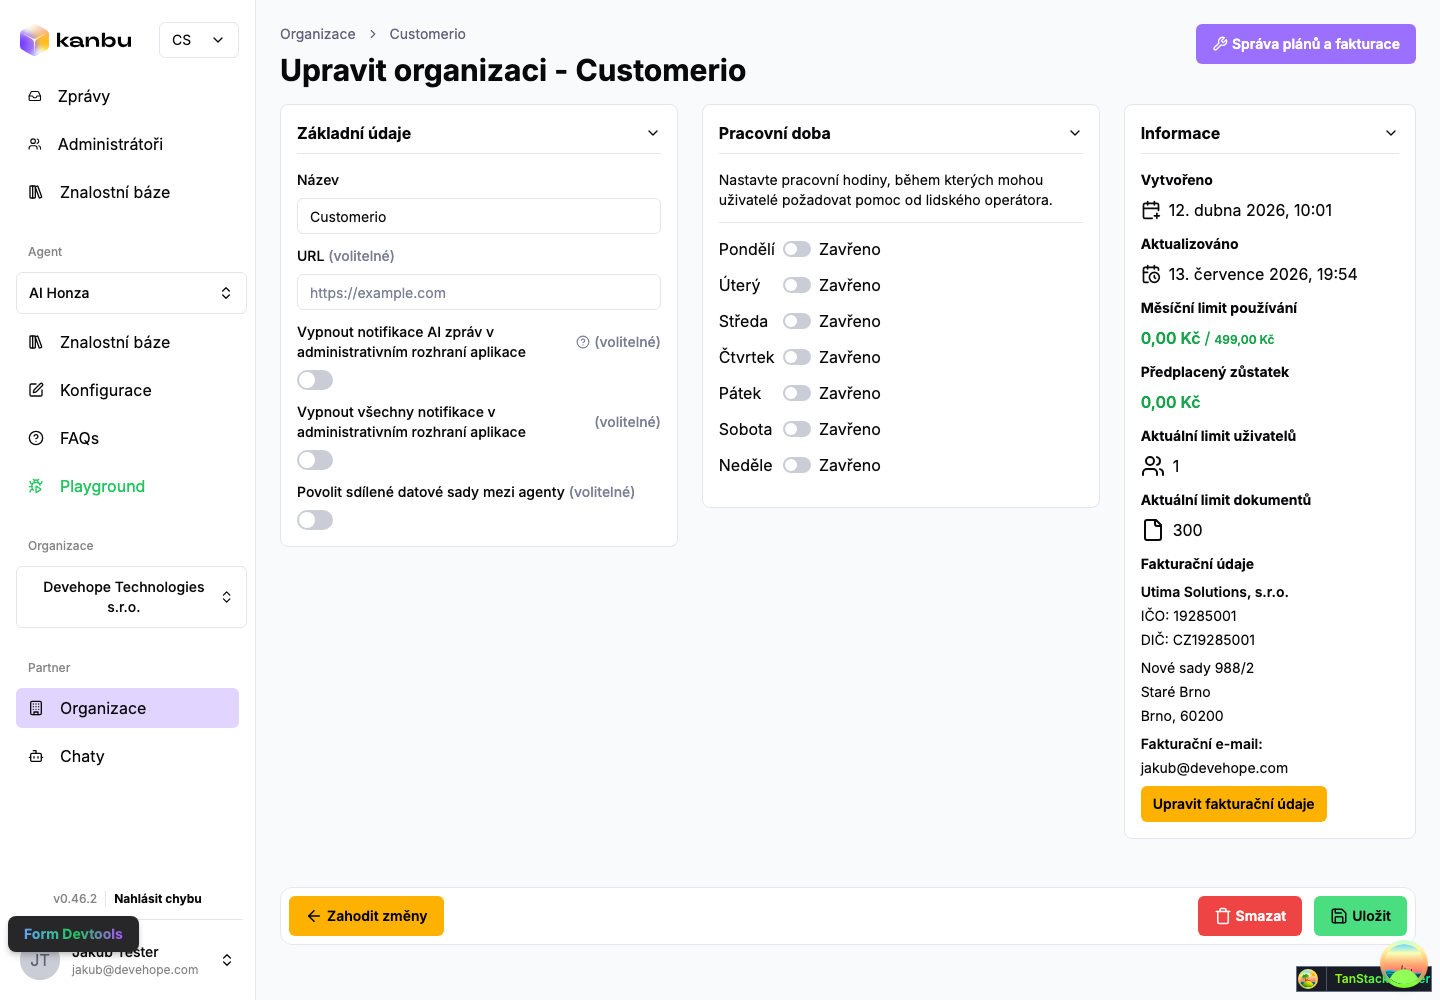Click the version v0.46.2 text

[75, 899]
